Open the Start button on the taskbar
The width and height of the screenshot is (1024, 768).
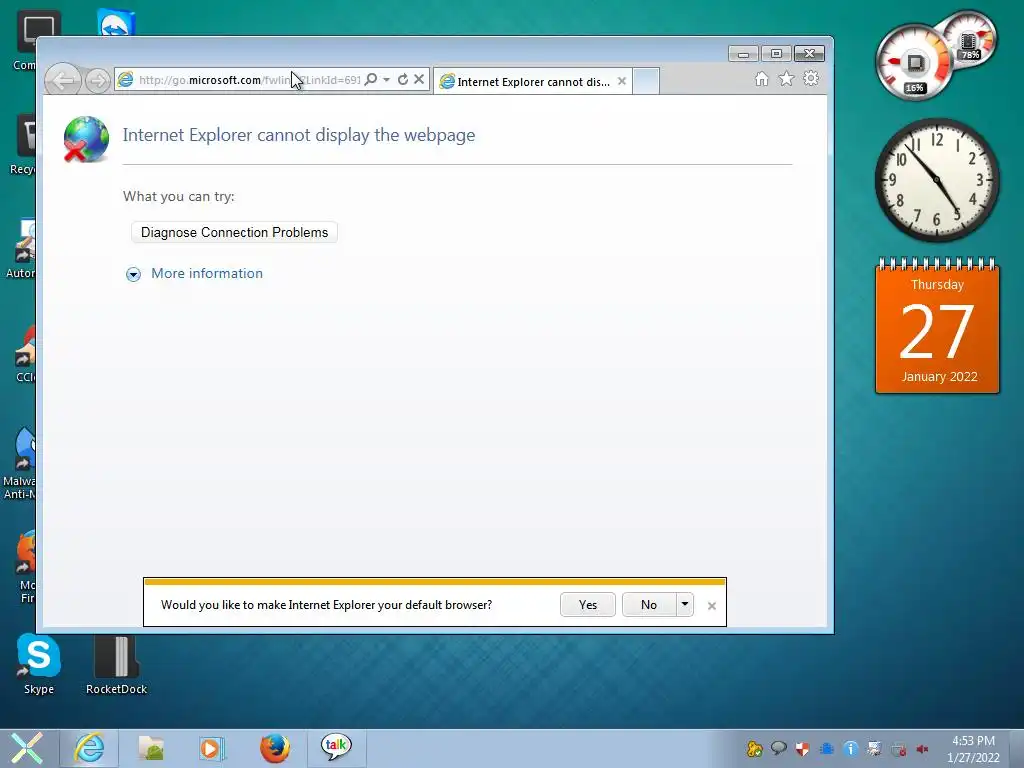tap(27, 748)
